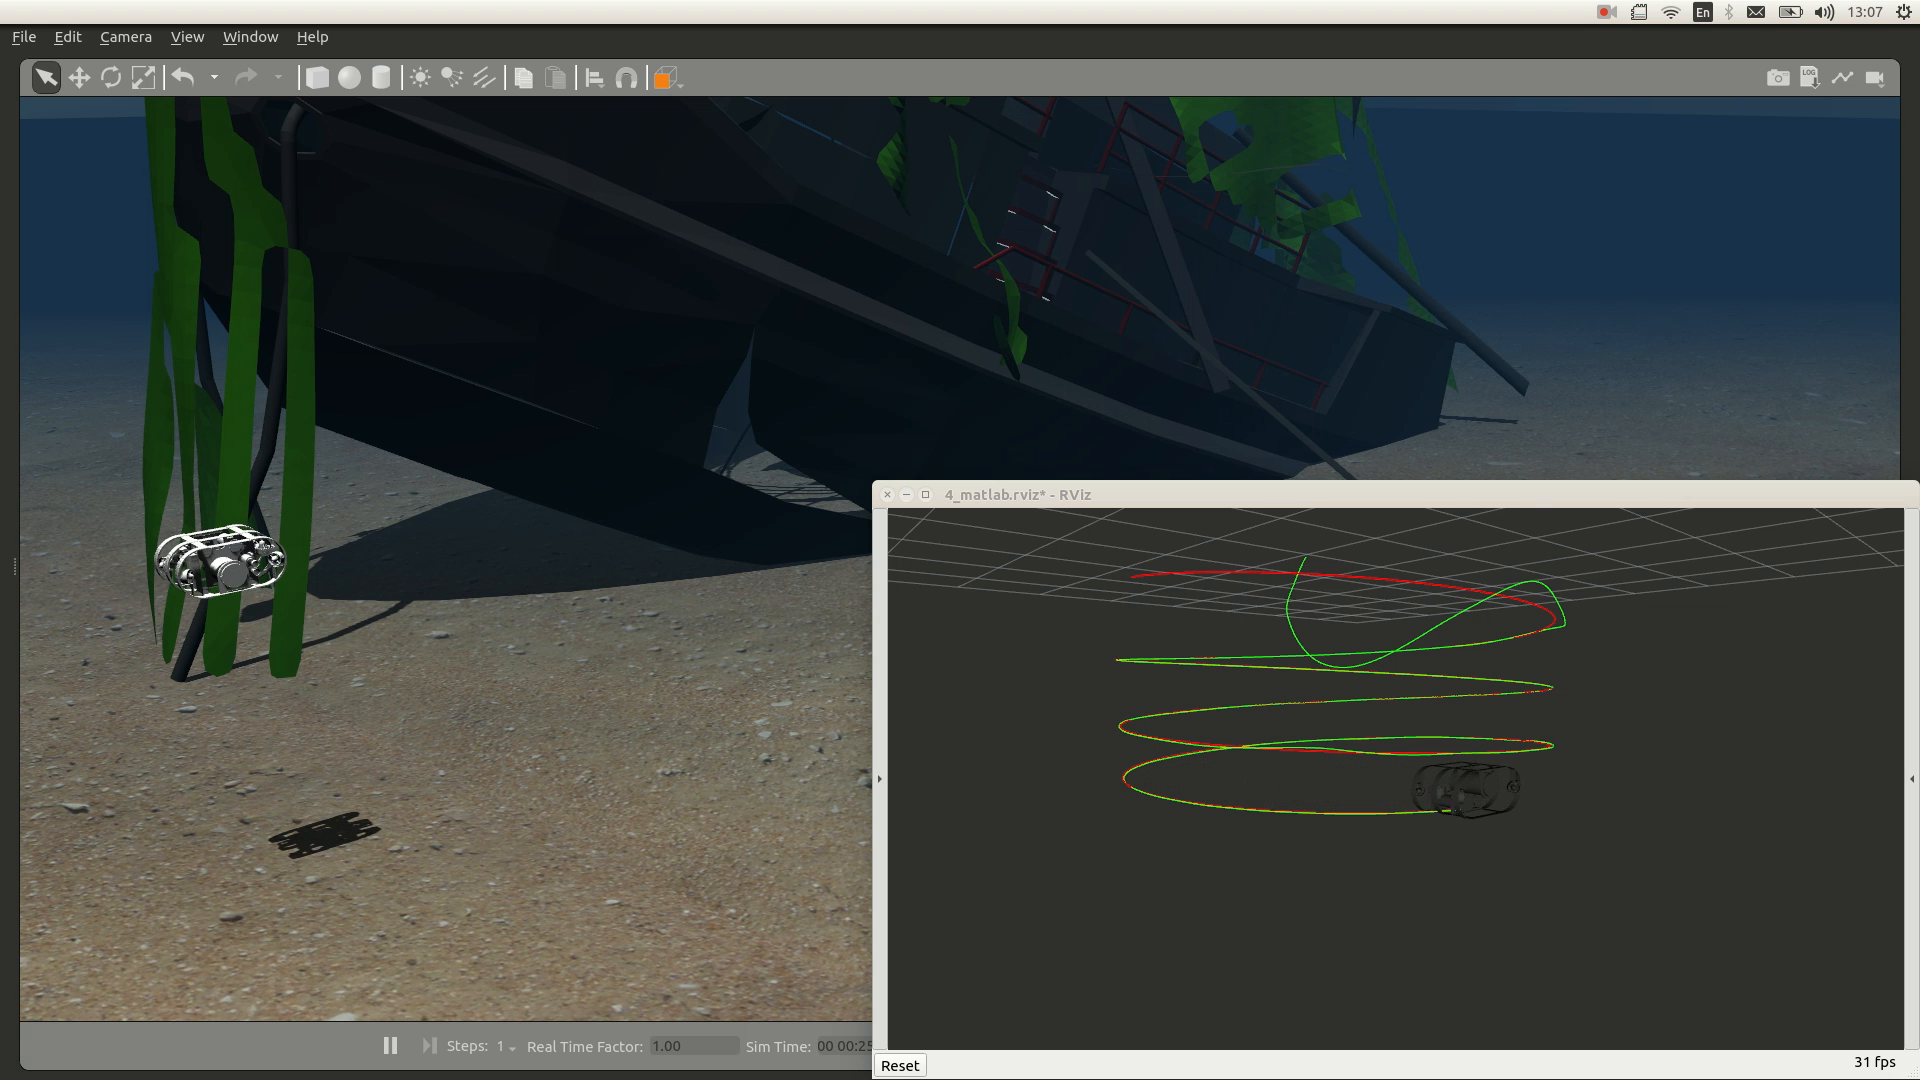Expand the RViz left panel arrow

880,779
